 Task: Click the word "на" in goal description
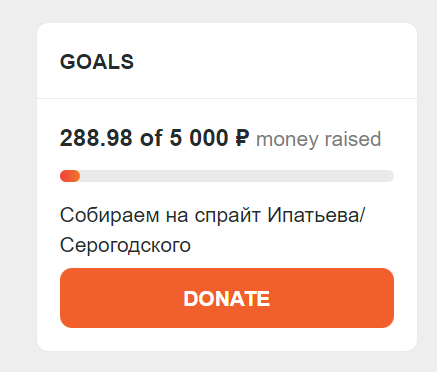pyautogui.click(x=177, y=217)
